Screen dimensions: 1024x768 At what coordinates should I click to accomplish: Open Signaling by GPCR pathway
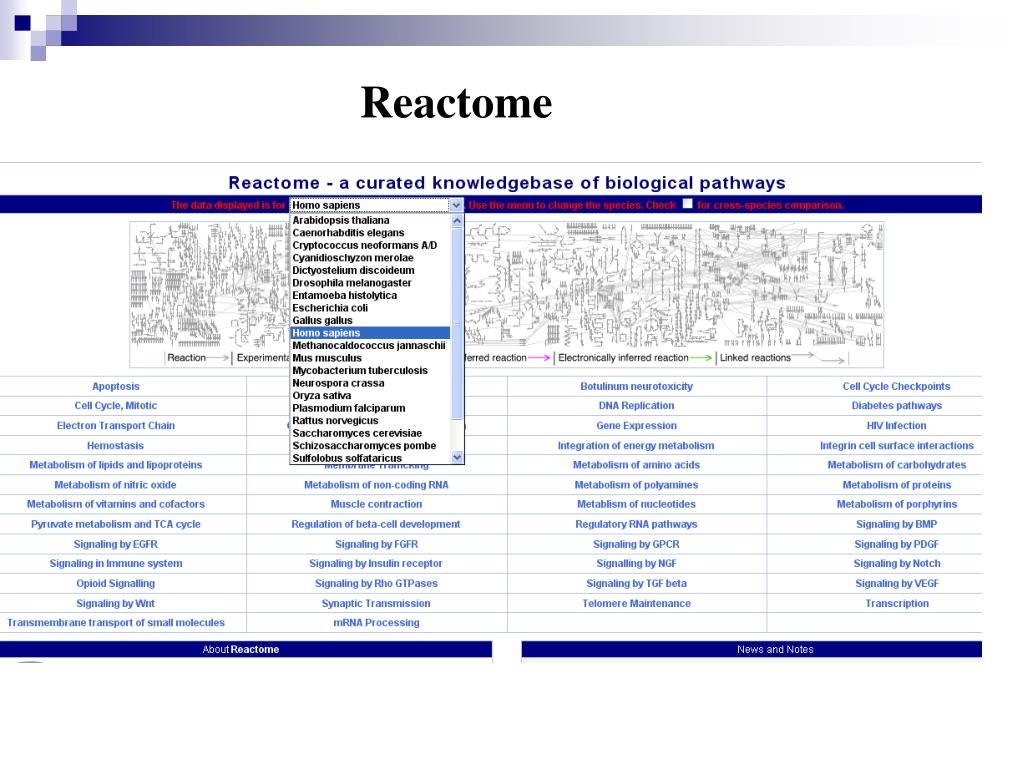tap(637, 544)
